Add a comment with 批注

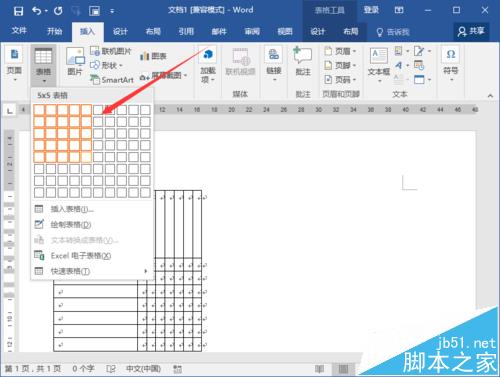303,61
